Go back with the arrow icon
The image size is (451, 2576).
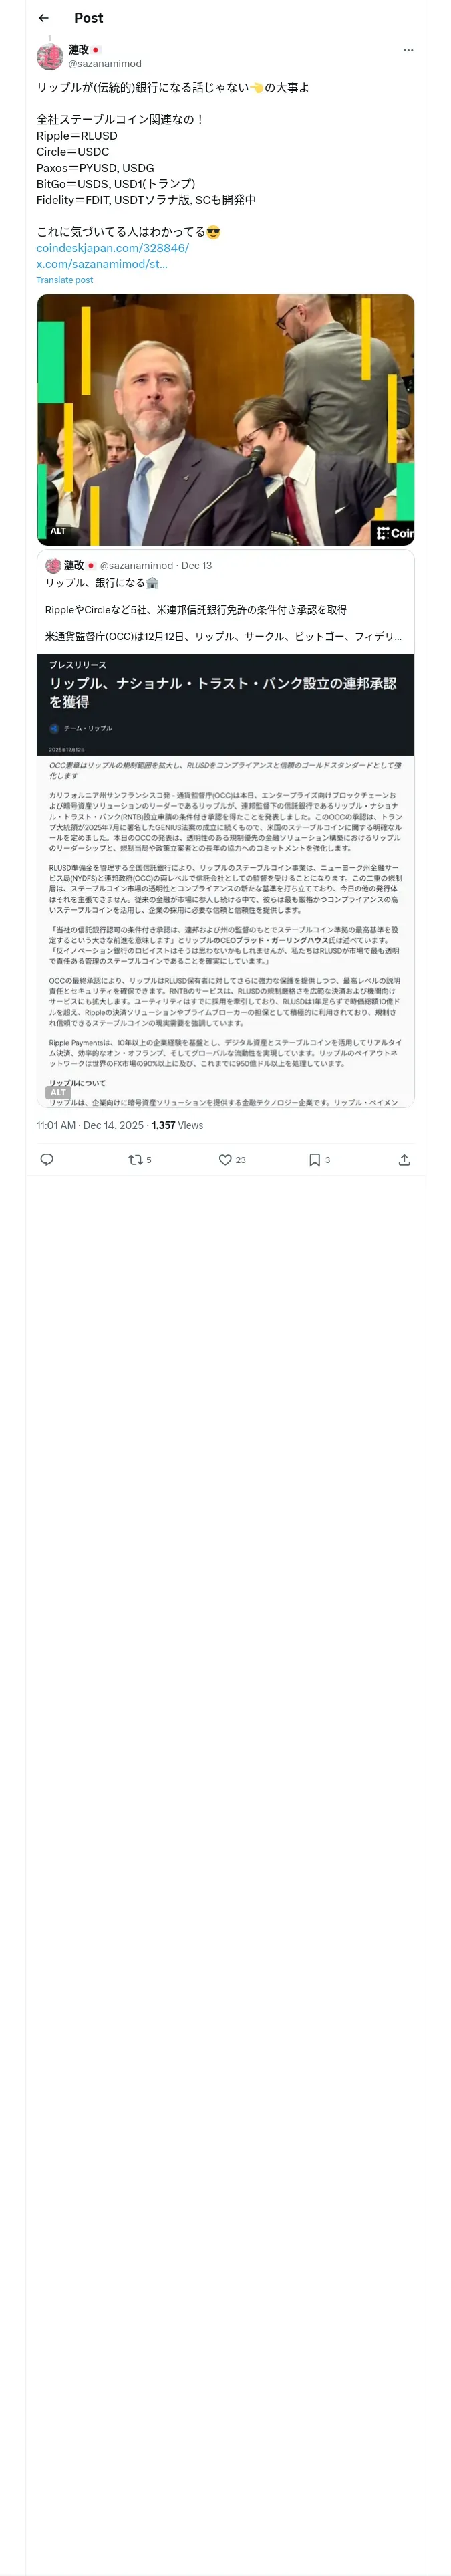[43, 18]
